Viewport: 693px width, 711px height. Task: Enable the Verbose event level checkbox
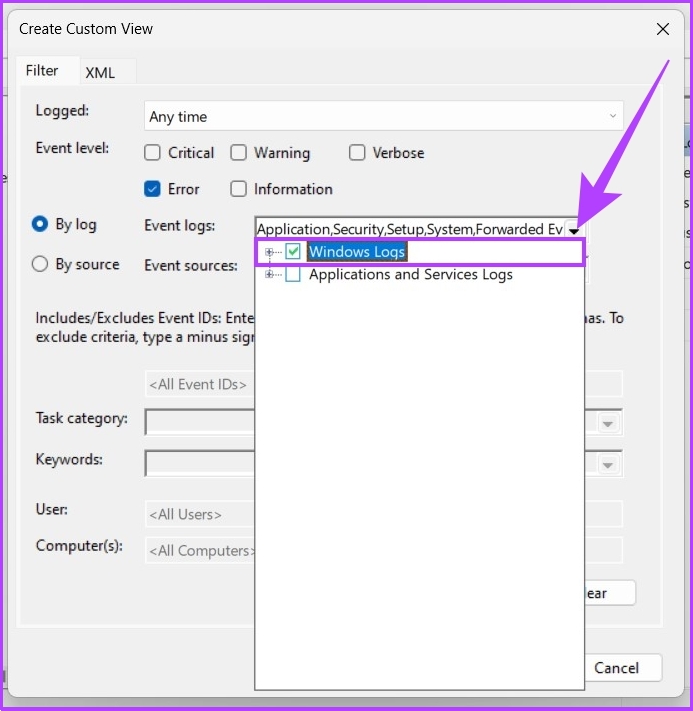tap(357, 153)
